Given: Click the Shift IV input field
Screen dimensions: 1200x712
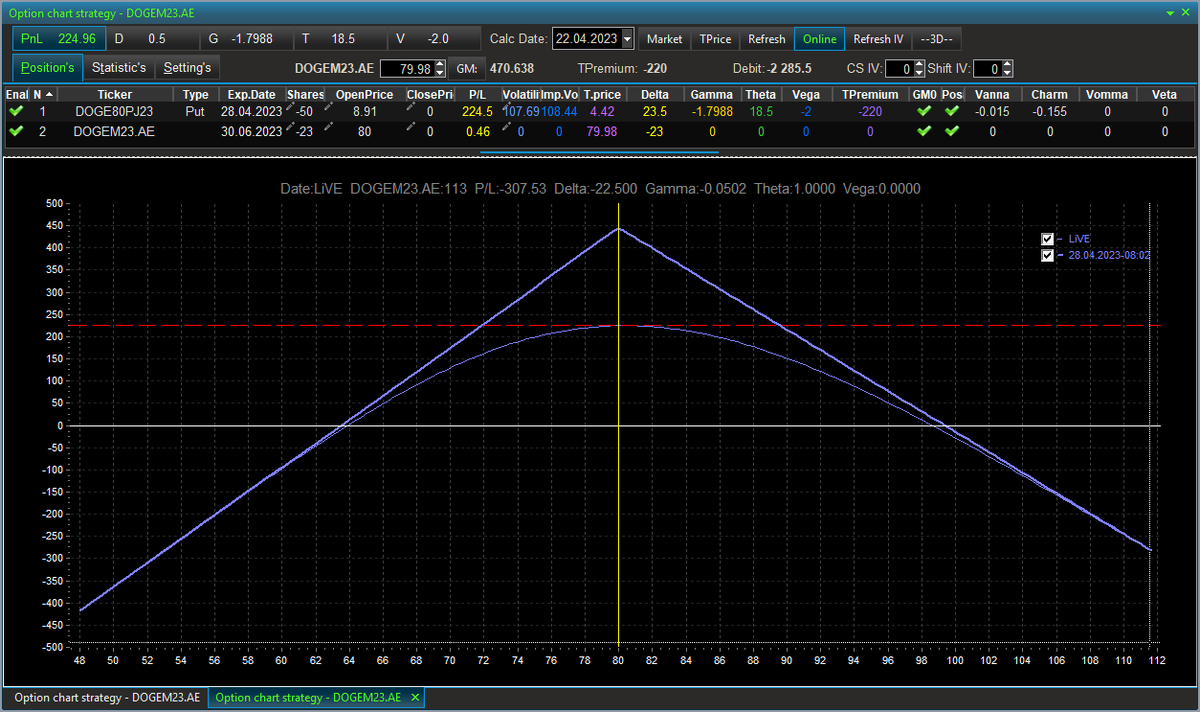Looking at the screenshot, I should pos(987,69).
